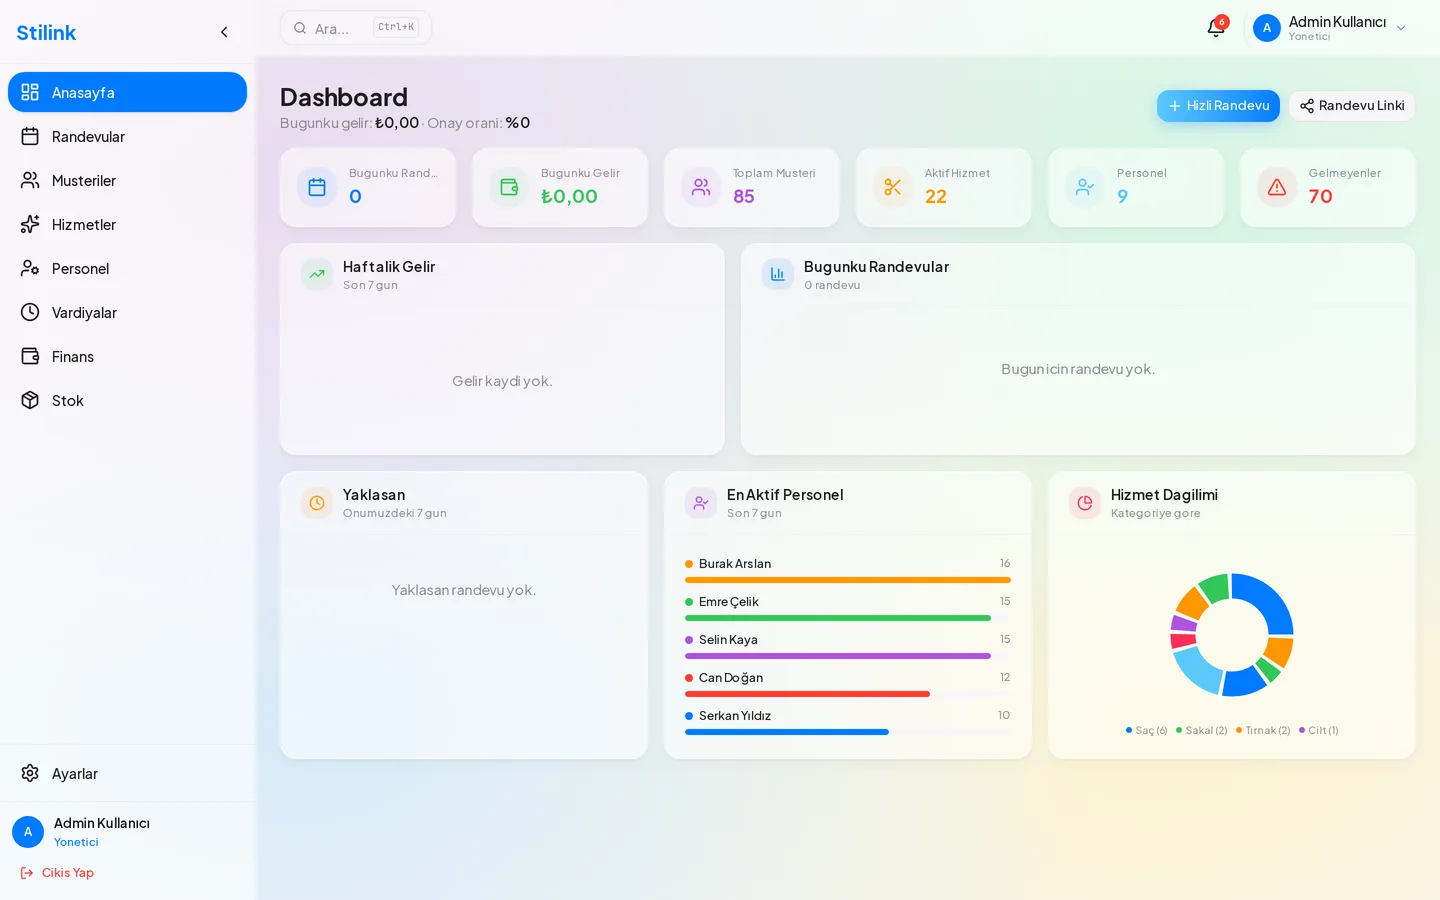Click the user-check icon on Personel card
This screenshot has width=1440, height=900.
[1085, 187]
